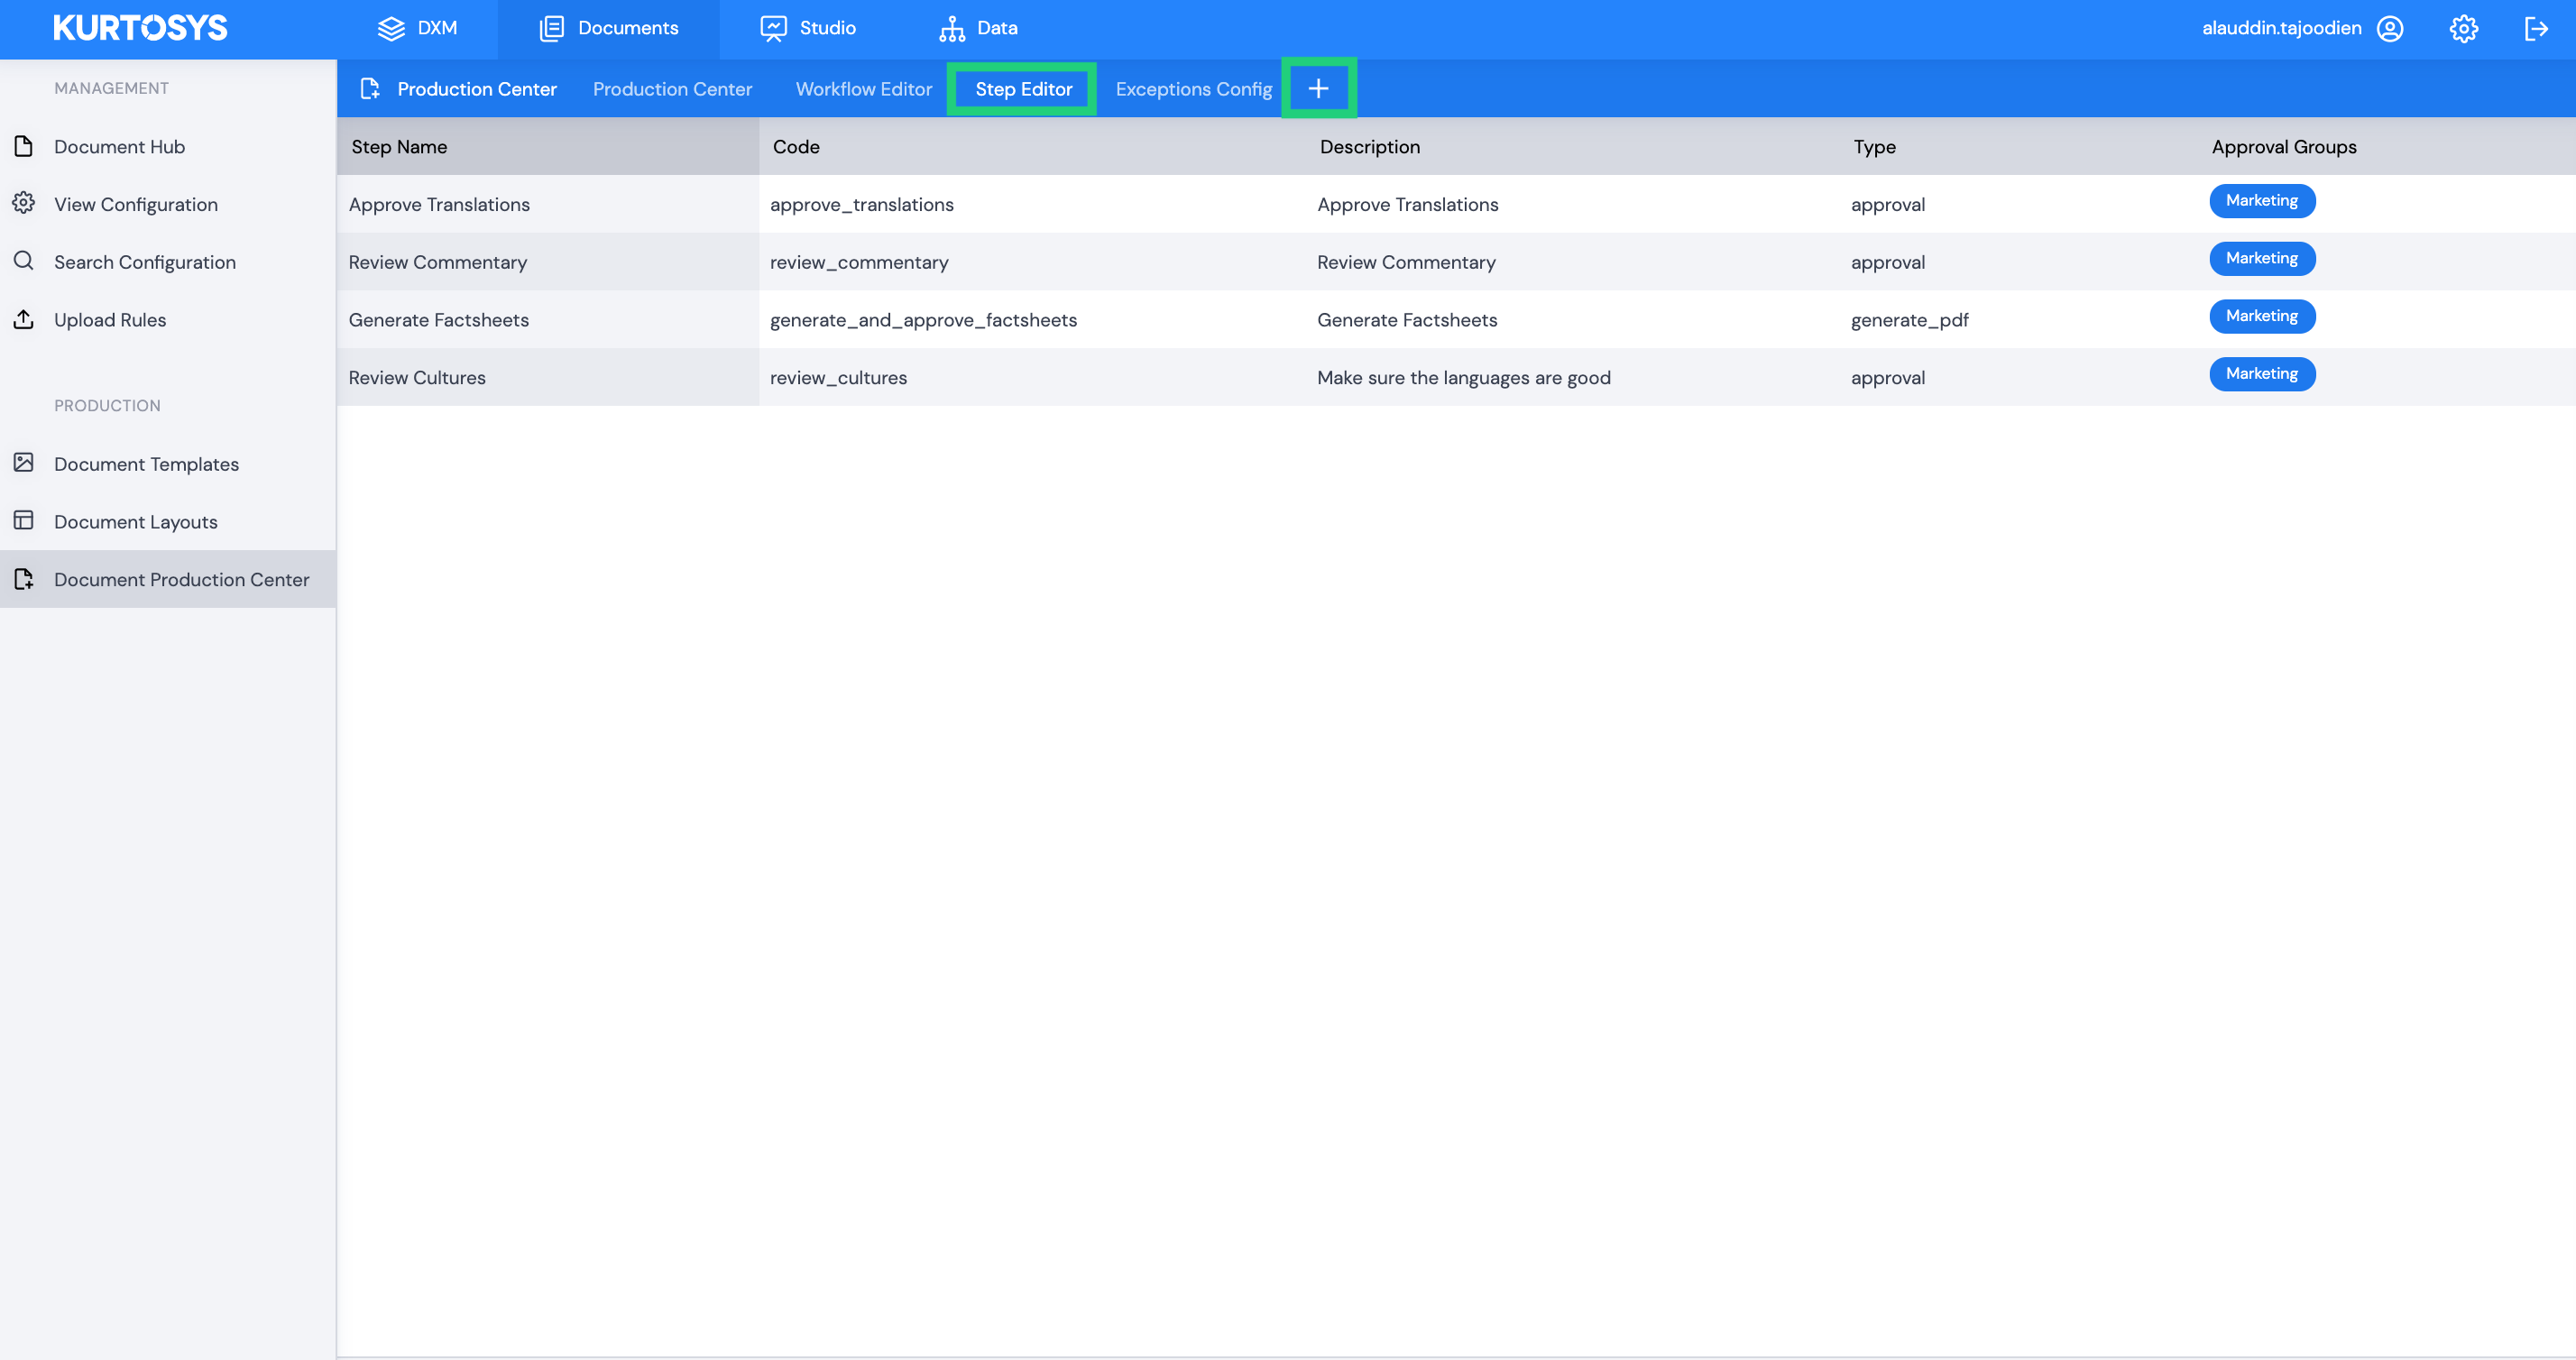Click the review_cultures code cell

tap(838, 378)
